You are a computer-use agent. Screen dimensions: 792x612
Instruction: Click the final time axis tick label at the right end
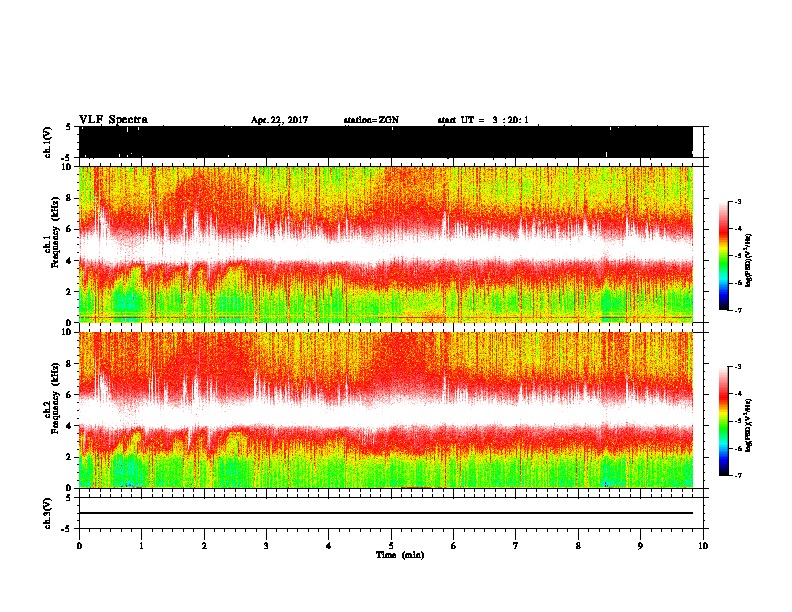tap(703, 546)
